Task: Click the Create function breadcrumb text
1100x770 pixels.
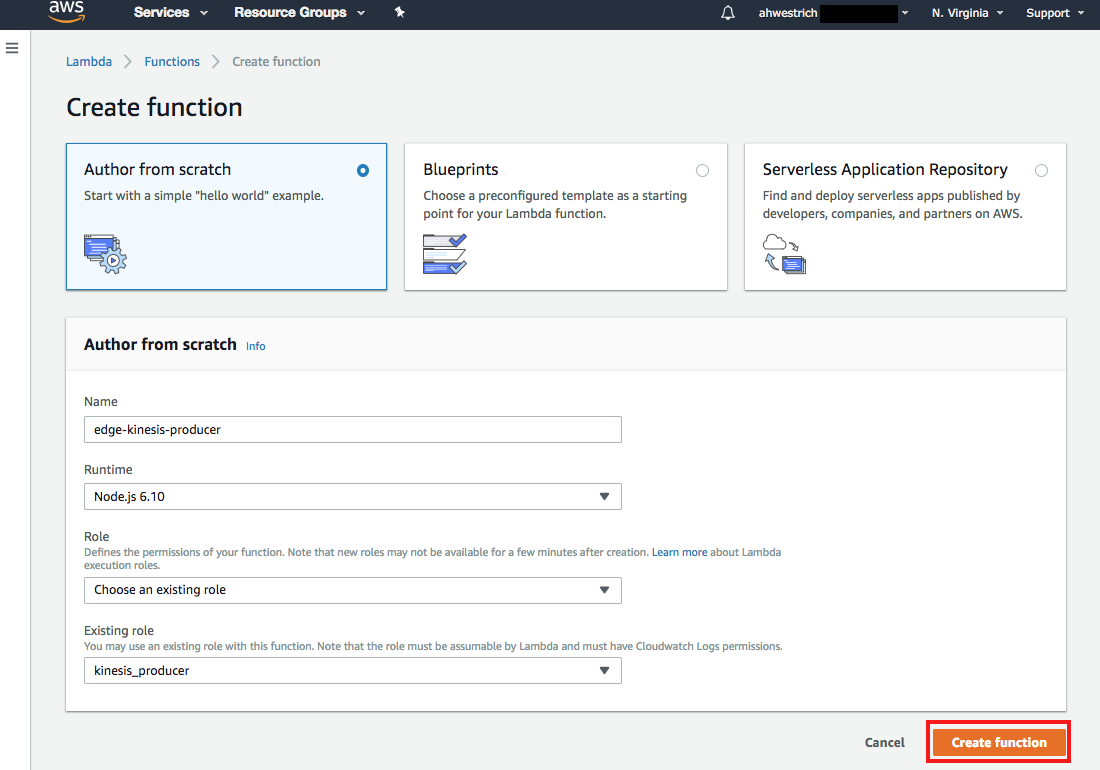Action: pos(276,62)
